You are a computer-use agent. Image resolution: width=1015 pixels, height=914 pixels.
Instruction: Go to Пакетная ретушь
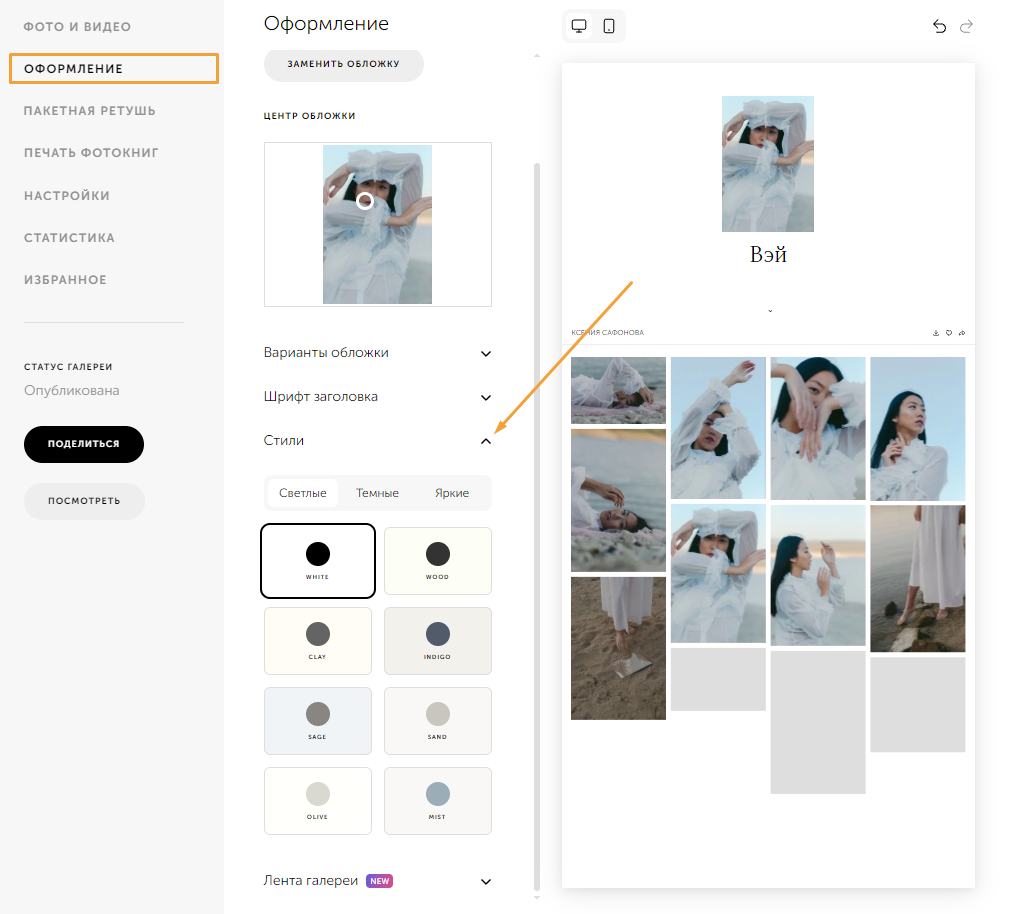tap(89, 111)
